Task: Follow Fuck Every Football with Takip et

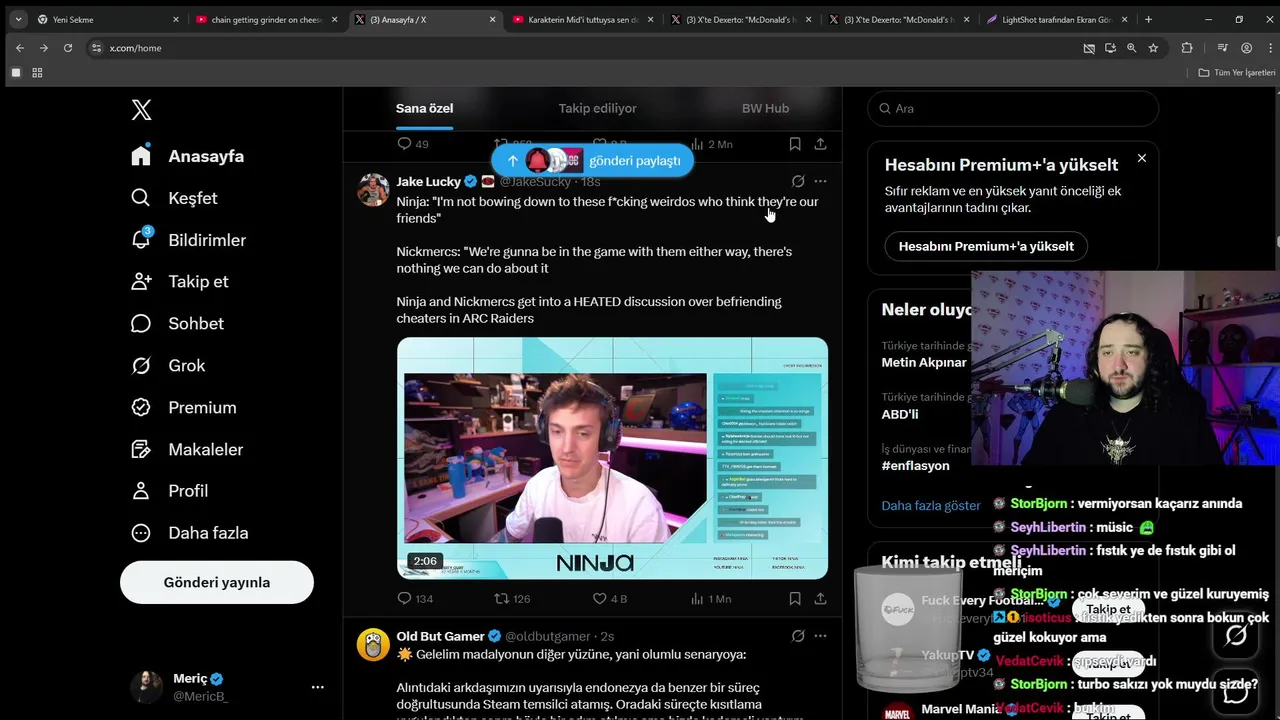Action: tap(1108, 609)
